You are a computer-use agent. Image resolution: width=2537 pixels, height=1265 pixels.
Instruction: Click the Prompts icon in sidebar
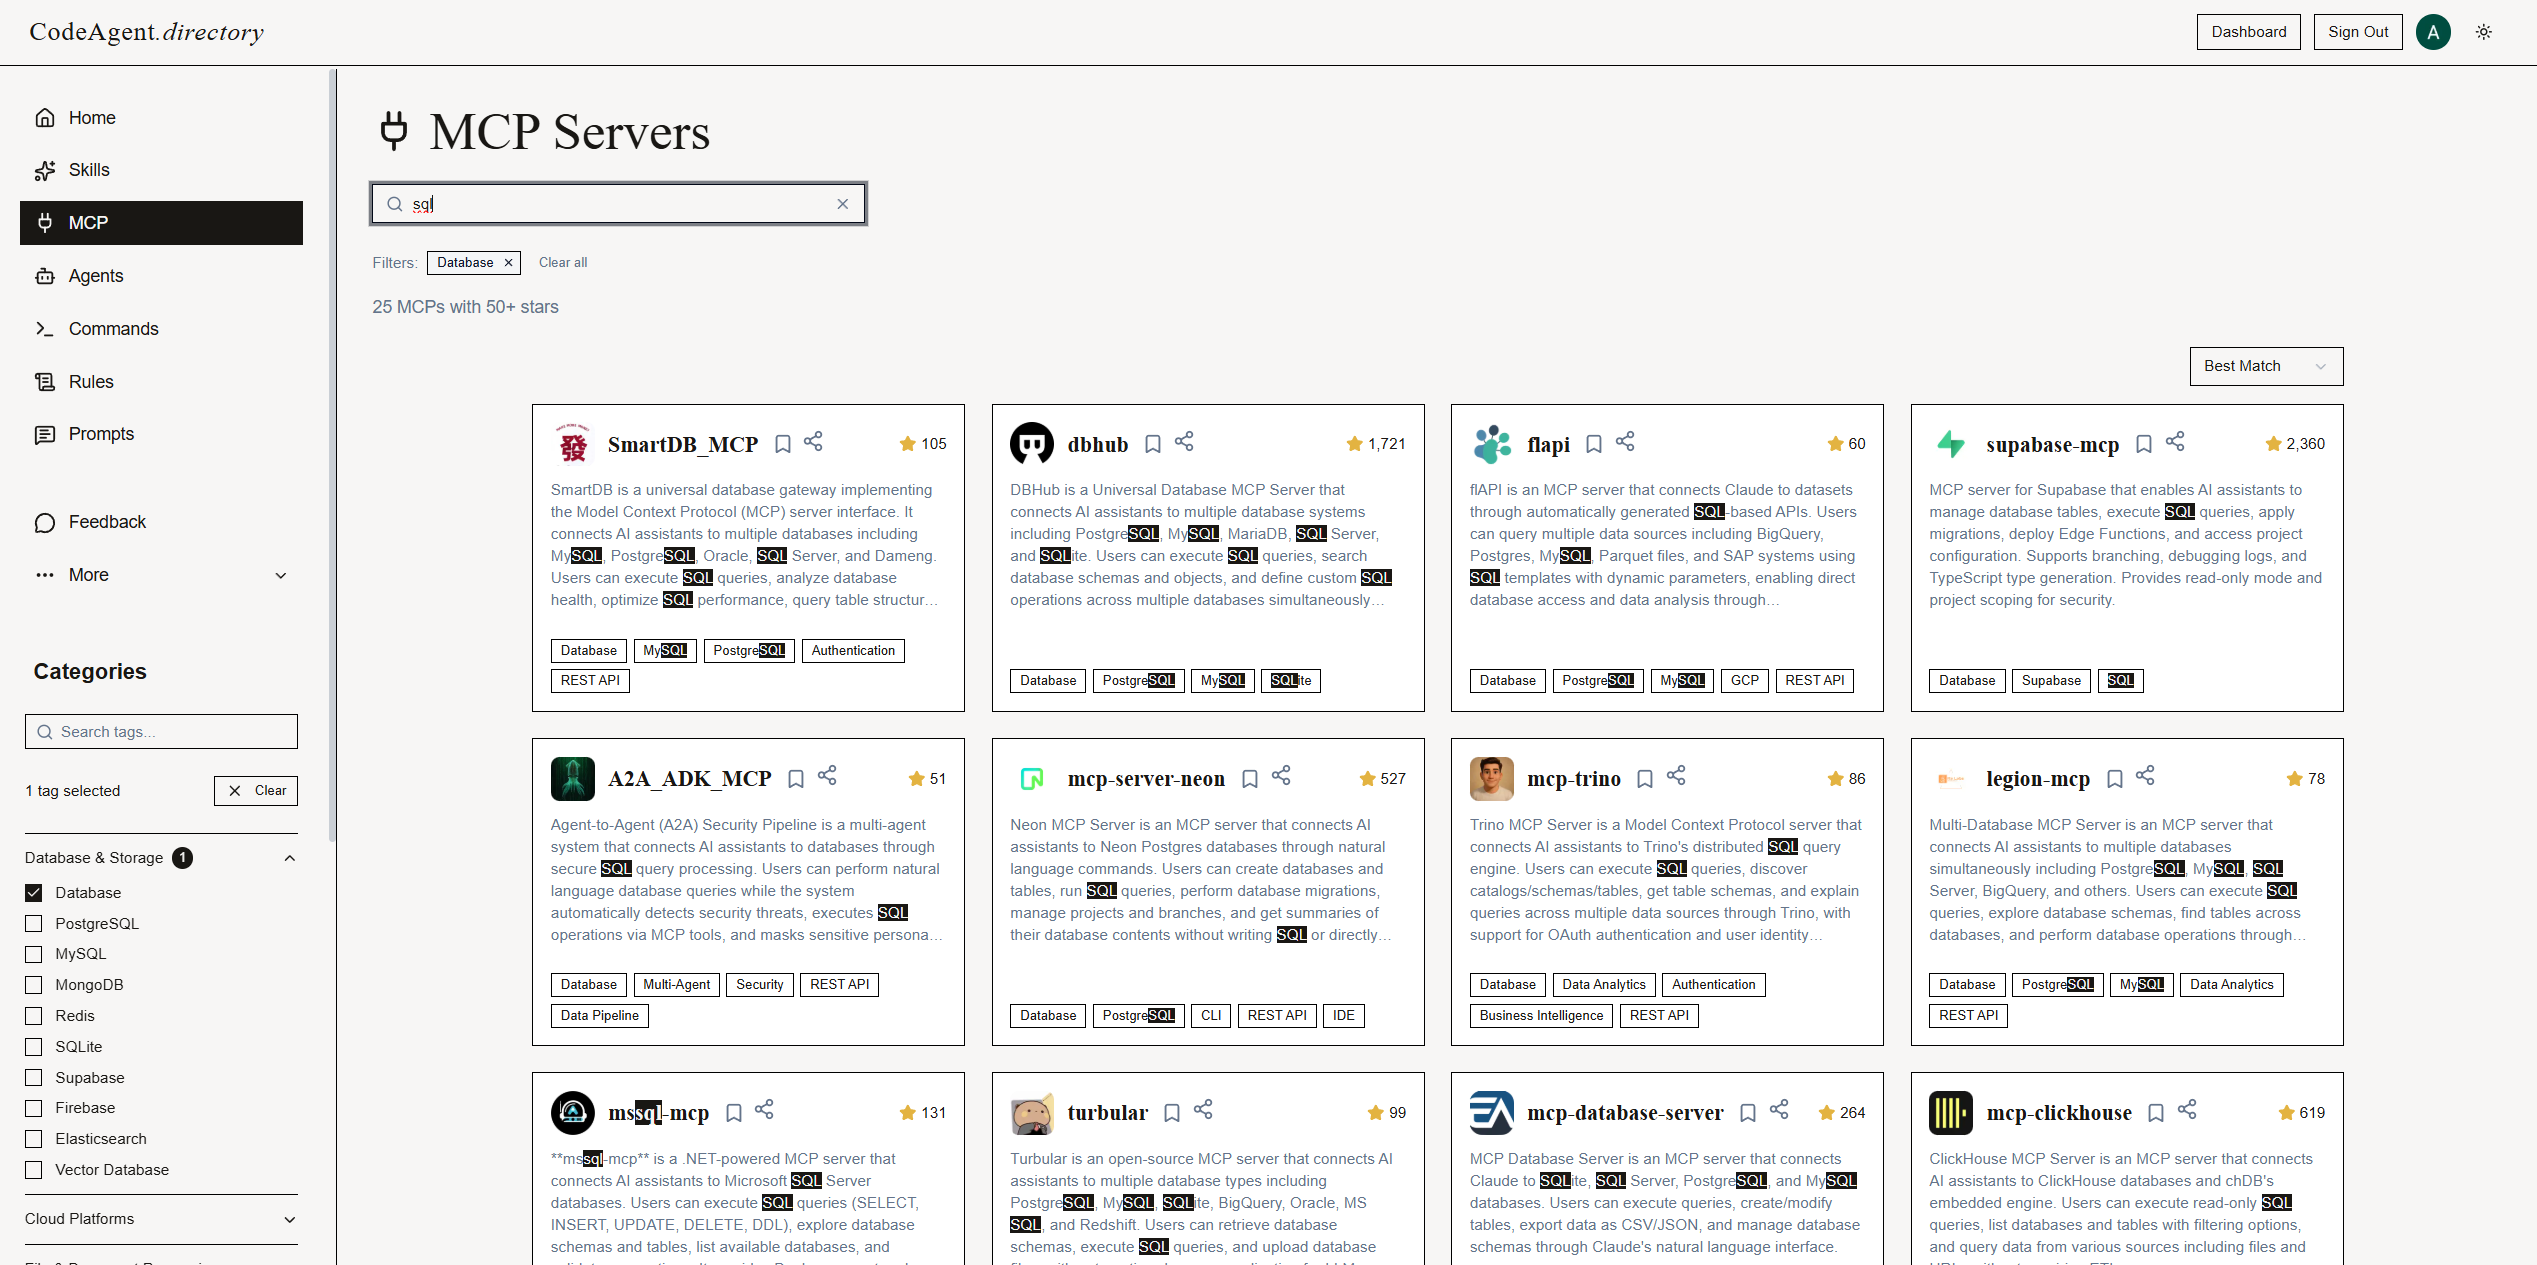click(46, 434)
